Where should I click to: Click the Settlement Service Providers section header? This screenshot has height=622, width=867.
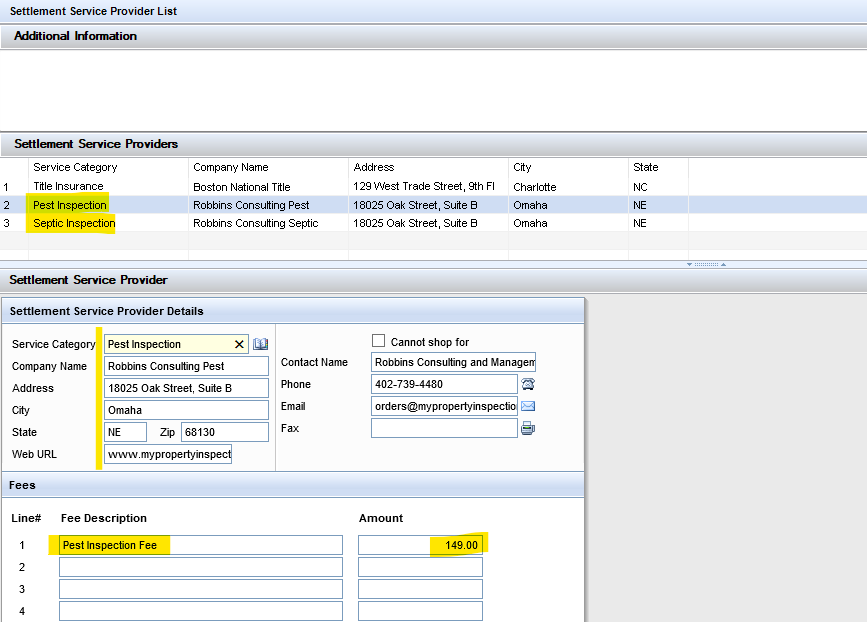(434, 144)
